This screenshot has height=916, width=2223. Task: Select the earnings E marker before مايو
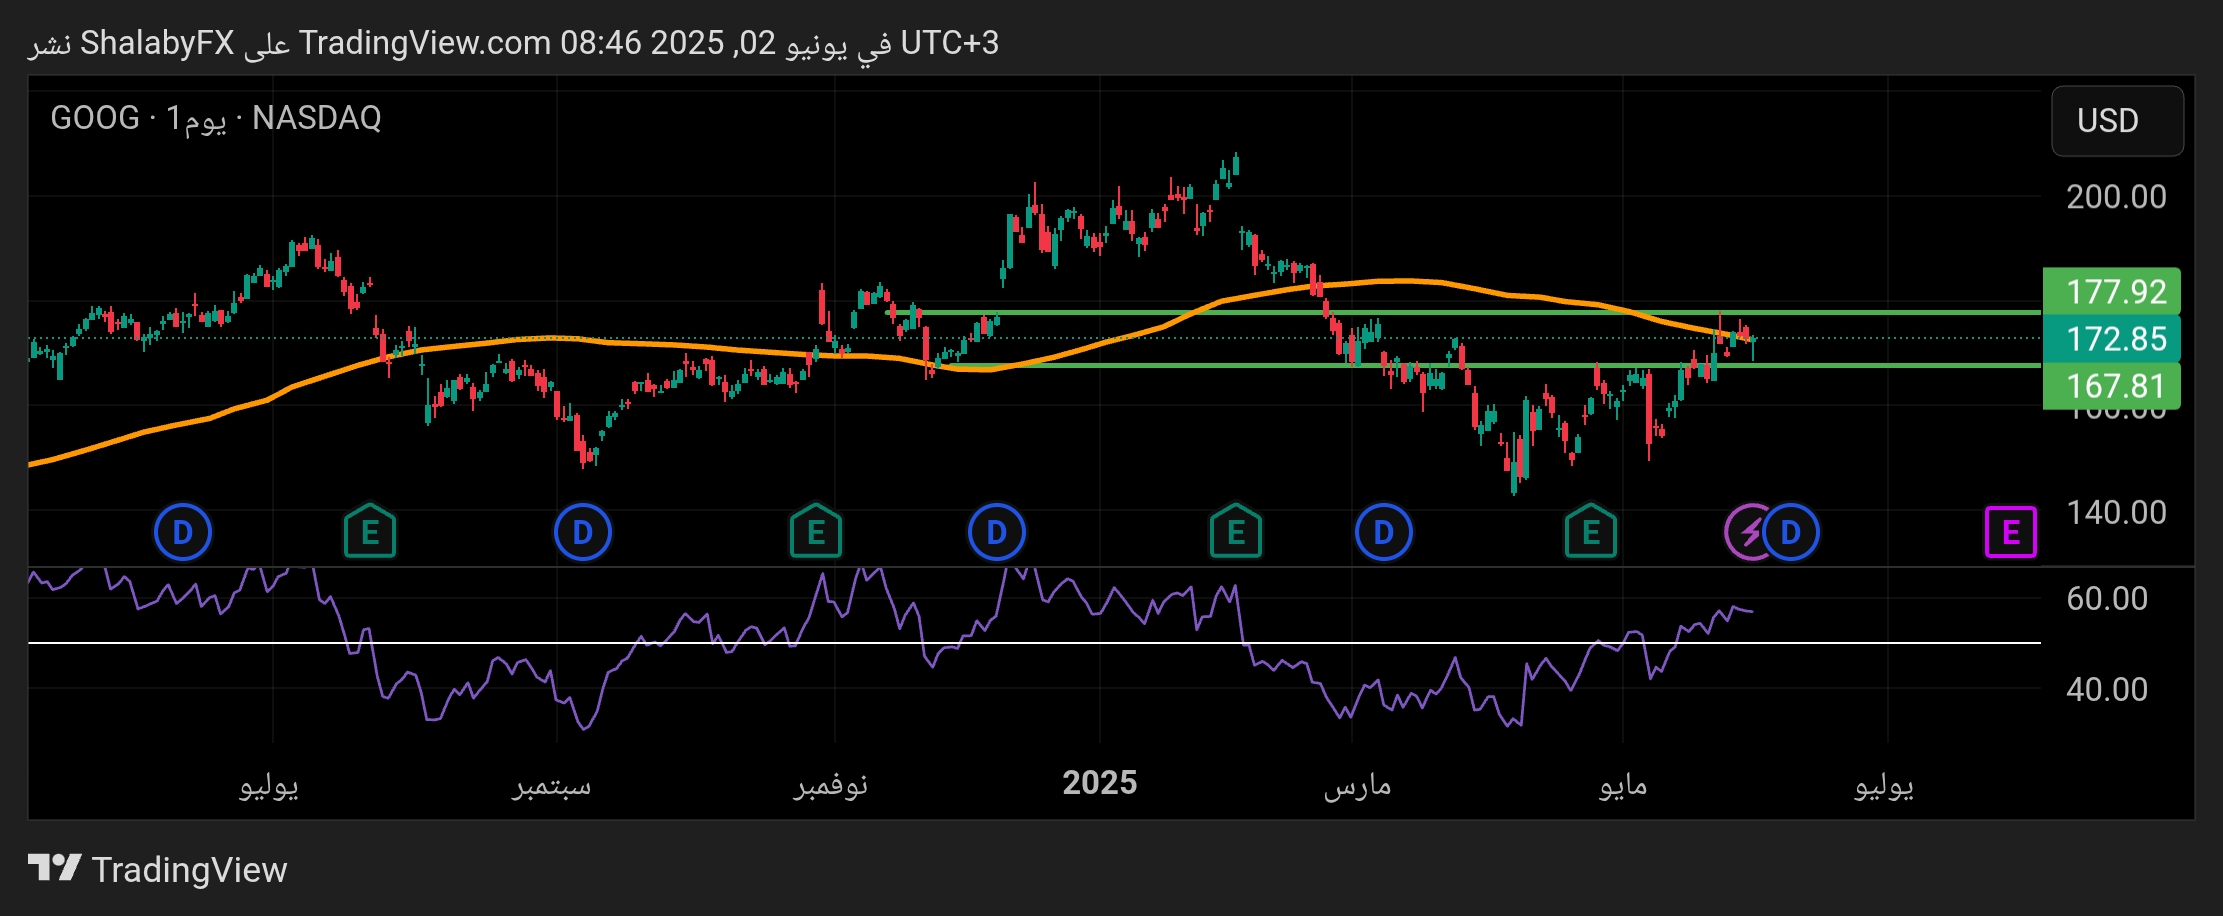pos(1591,532)
